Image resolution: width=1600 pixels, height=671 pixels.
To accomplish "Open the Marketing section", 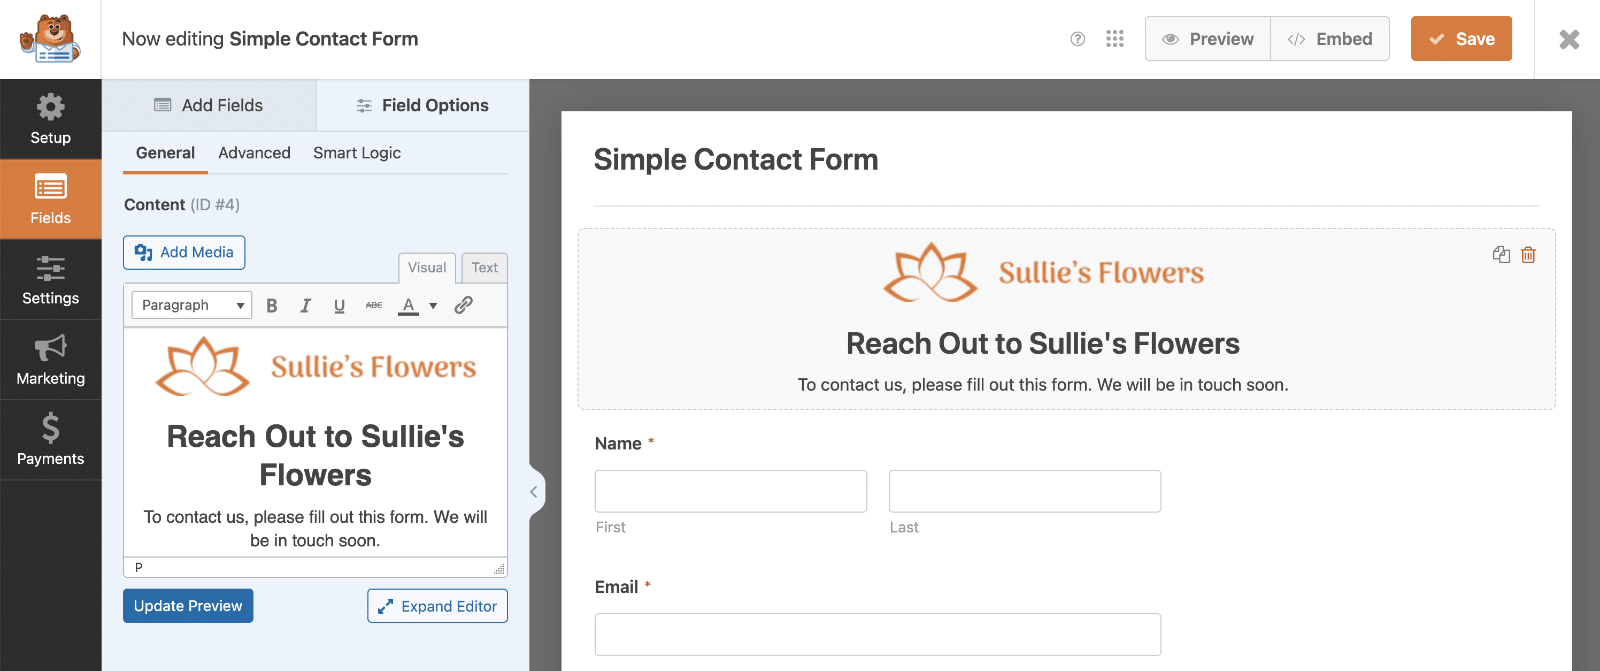I will [50, 359].
